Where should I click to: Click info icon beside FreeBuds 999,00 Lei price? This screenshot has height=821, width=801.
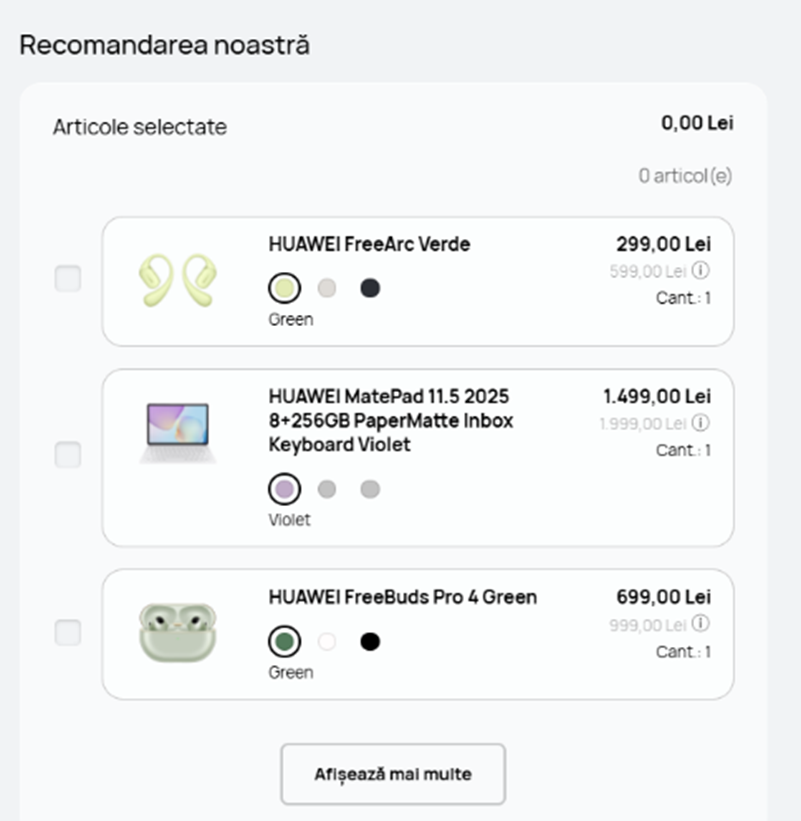701,624
